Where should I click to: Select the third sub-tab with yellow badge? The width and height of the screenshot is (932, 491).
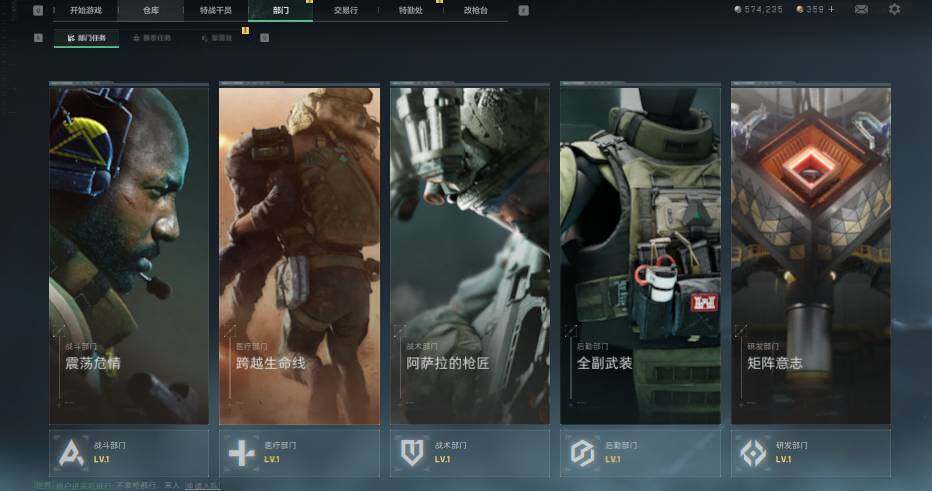coord(218,38)
